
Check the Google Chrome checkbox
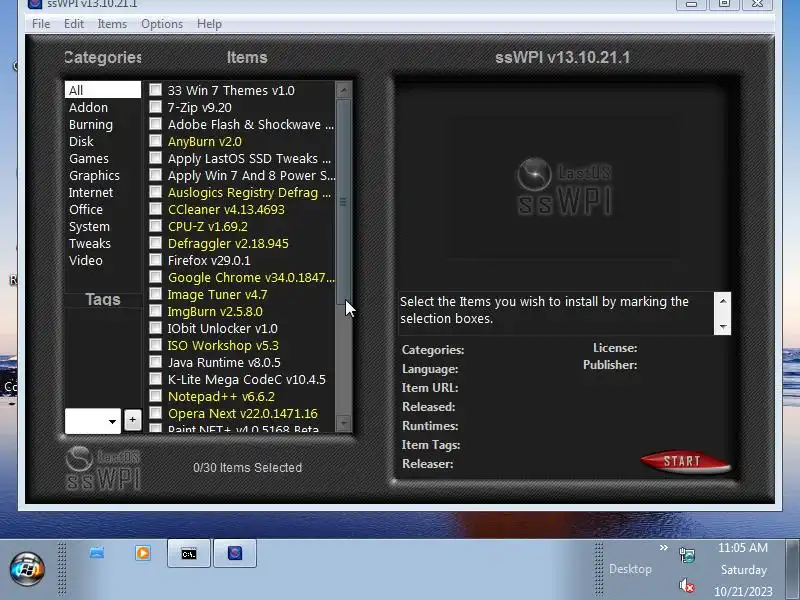[x=156, y=277]
